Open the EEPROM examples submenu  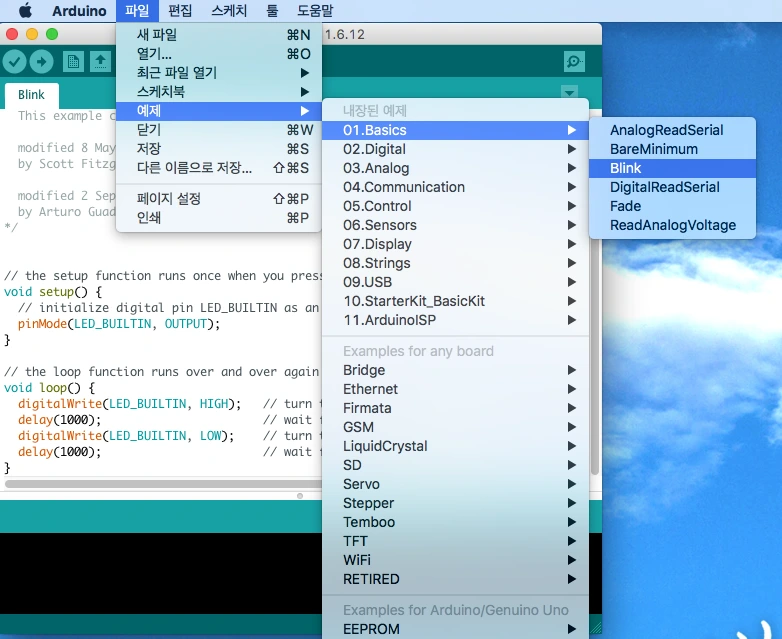pyautogui.click(x=456, y=629)
